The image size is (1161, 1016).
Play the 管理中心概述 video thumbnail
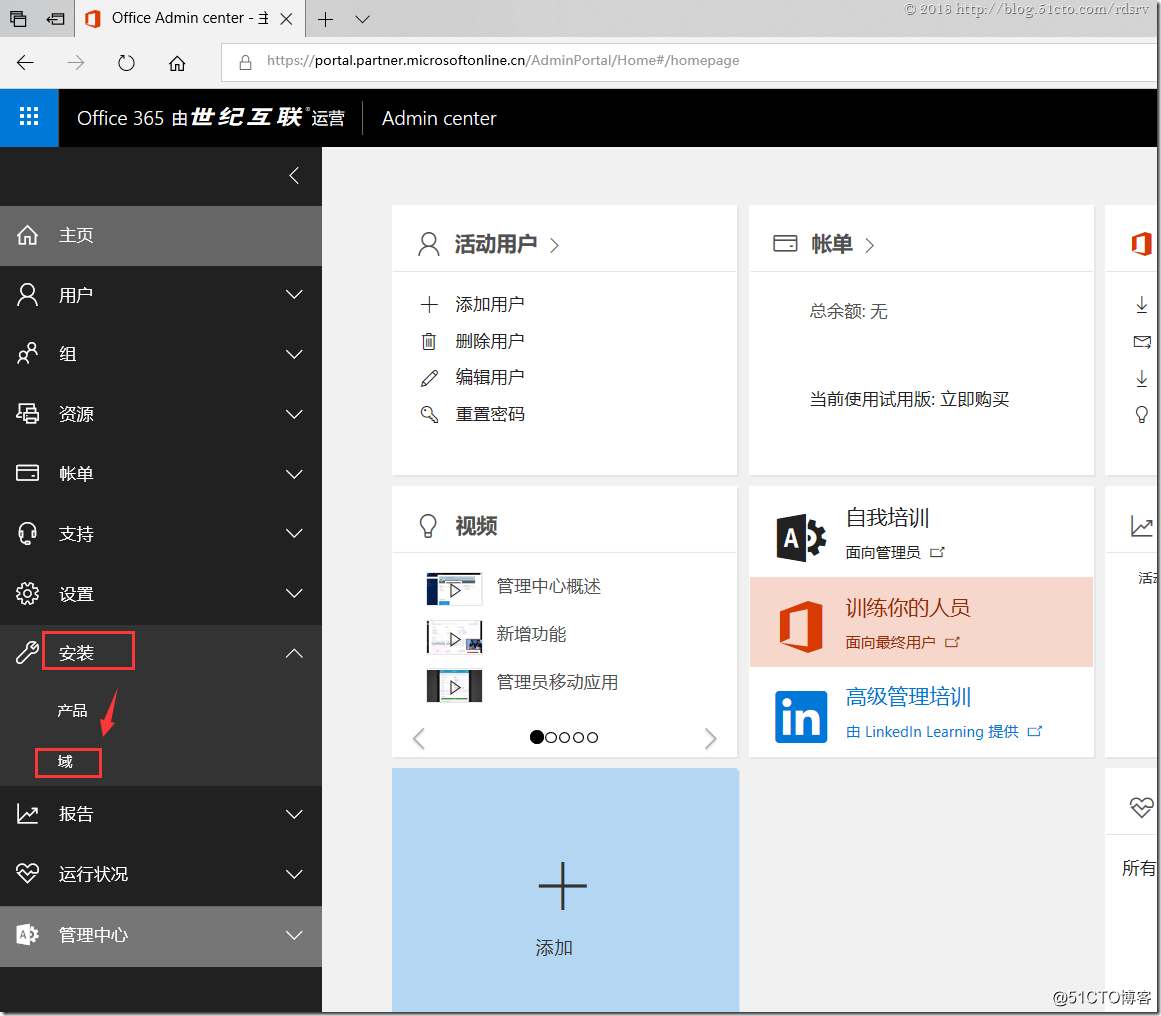(454, 589)
